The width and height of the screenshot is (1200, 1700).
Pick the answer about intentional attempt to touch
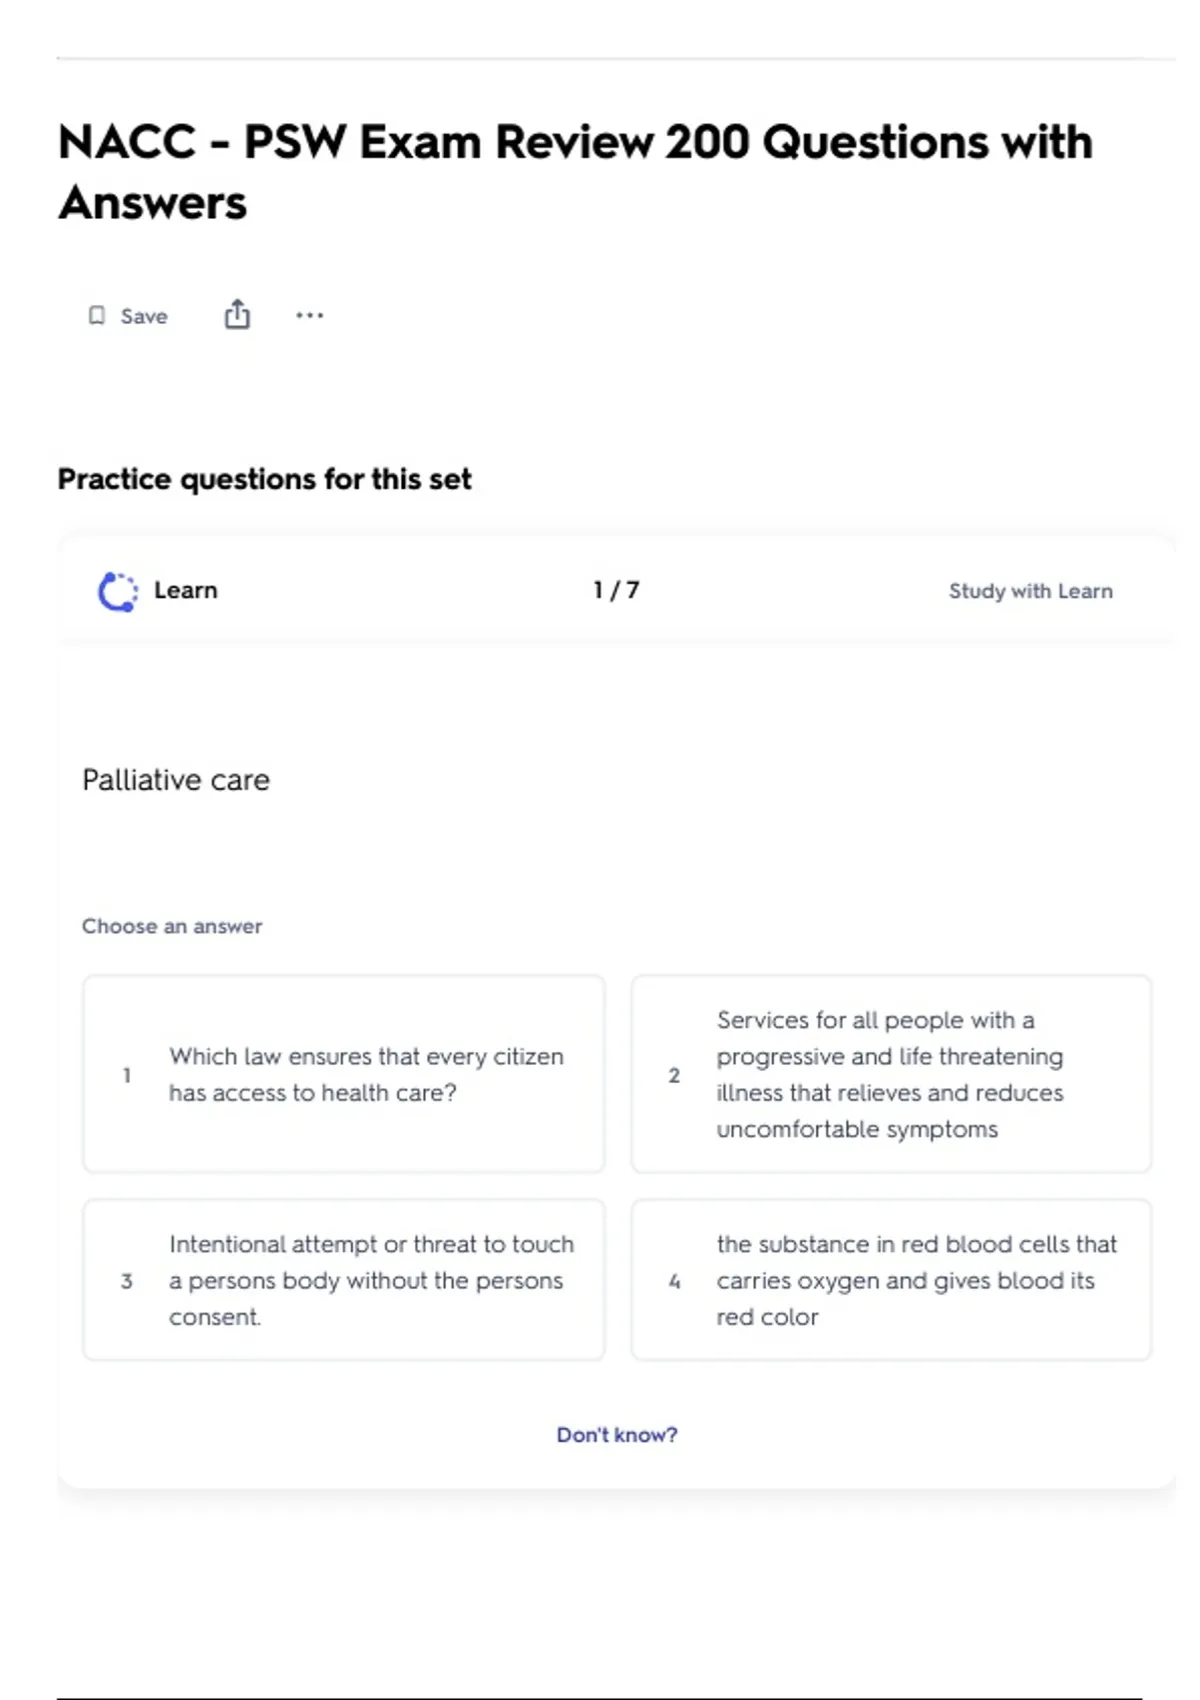click(371, 1280)
